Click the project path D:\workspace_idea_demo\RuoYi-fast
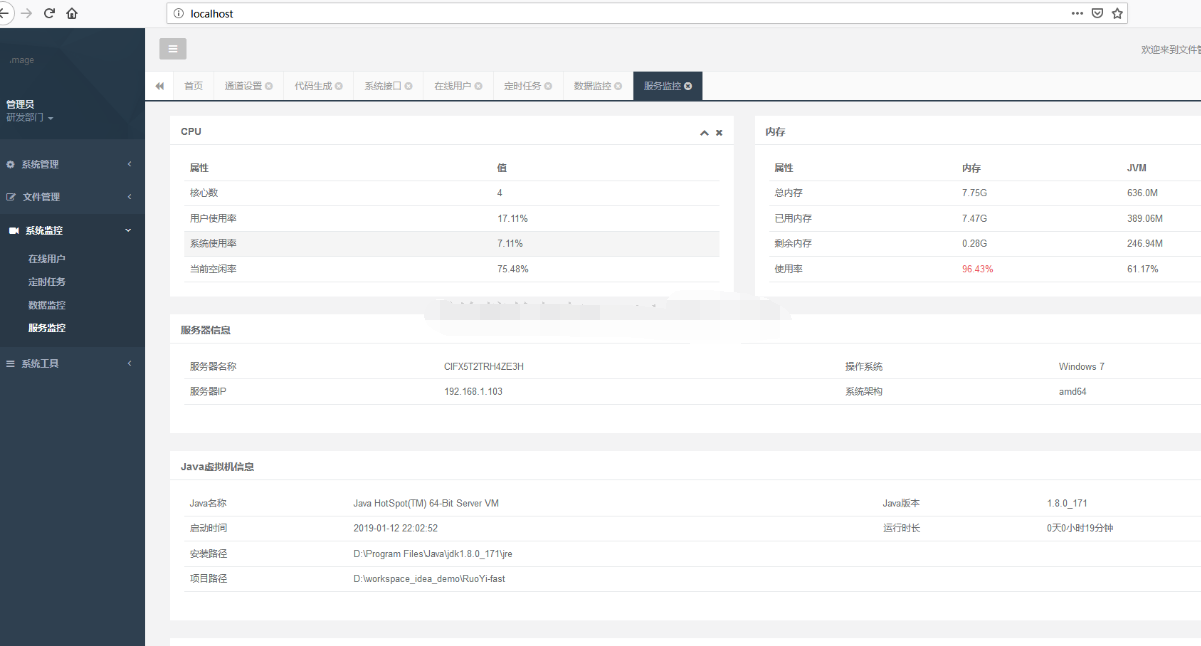 pyautogui.click(x=430, y=578)
